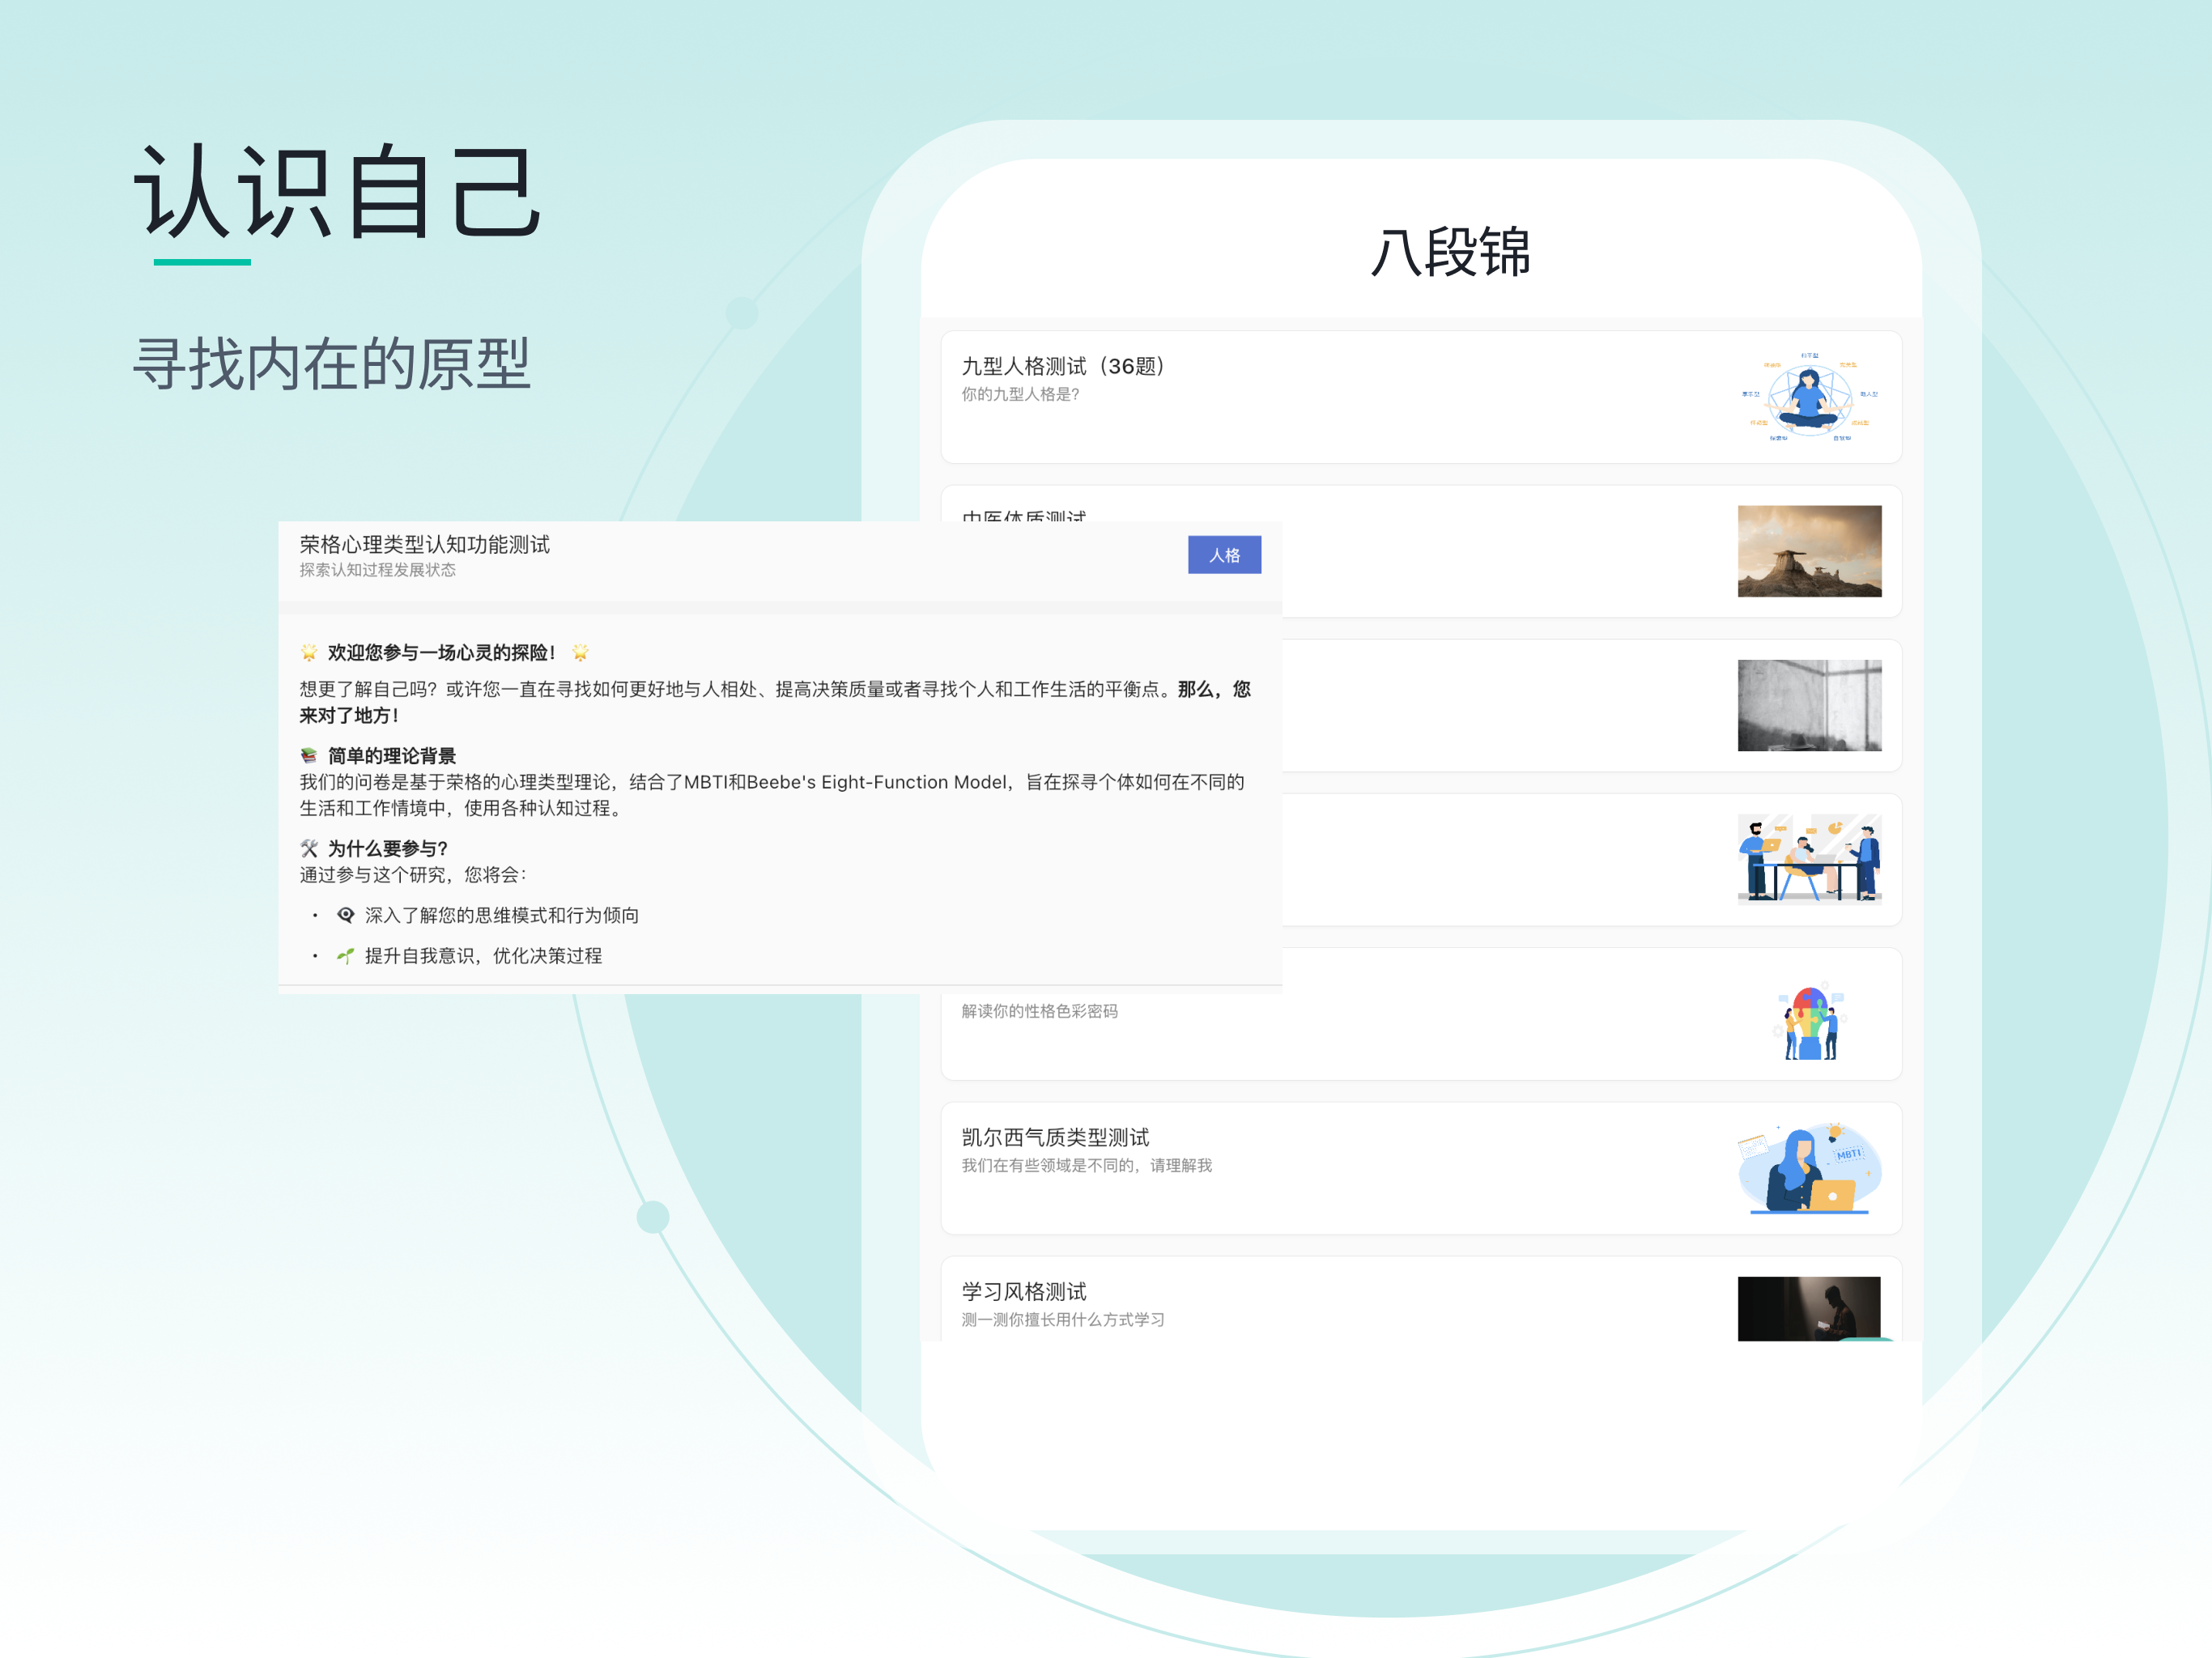Click the dark reading person thumbnail
Image resolution: width=2212 pixels, height=1658 pixels.
(x=1809, y=1308)
